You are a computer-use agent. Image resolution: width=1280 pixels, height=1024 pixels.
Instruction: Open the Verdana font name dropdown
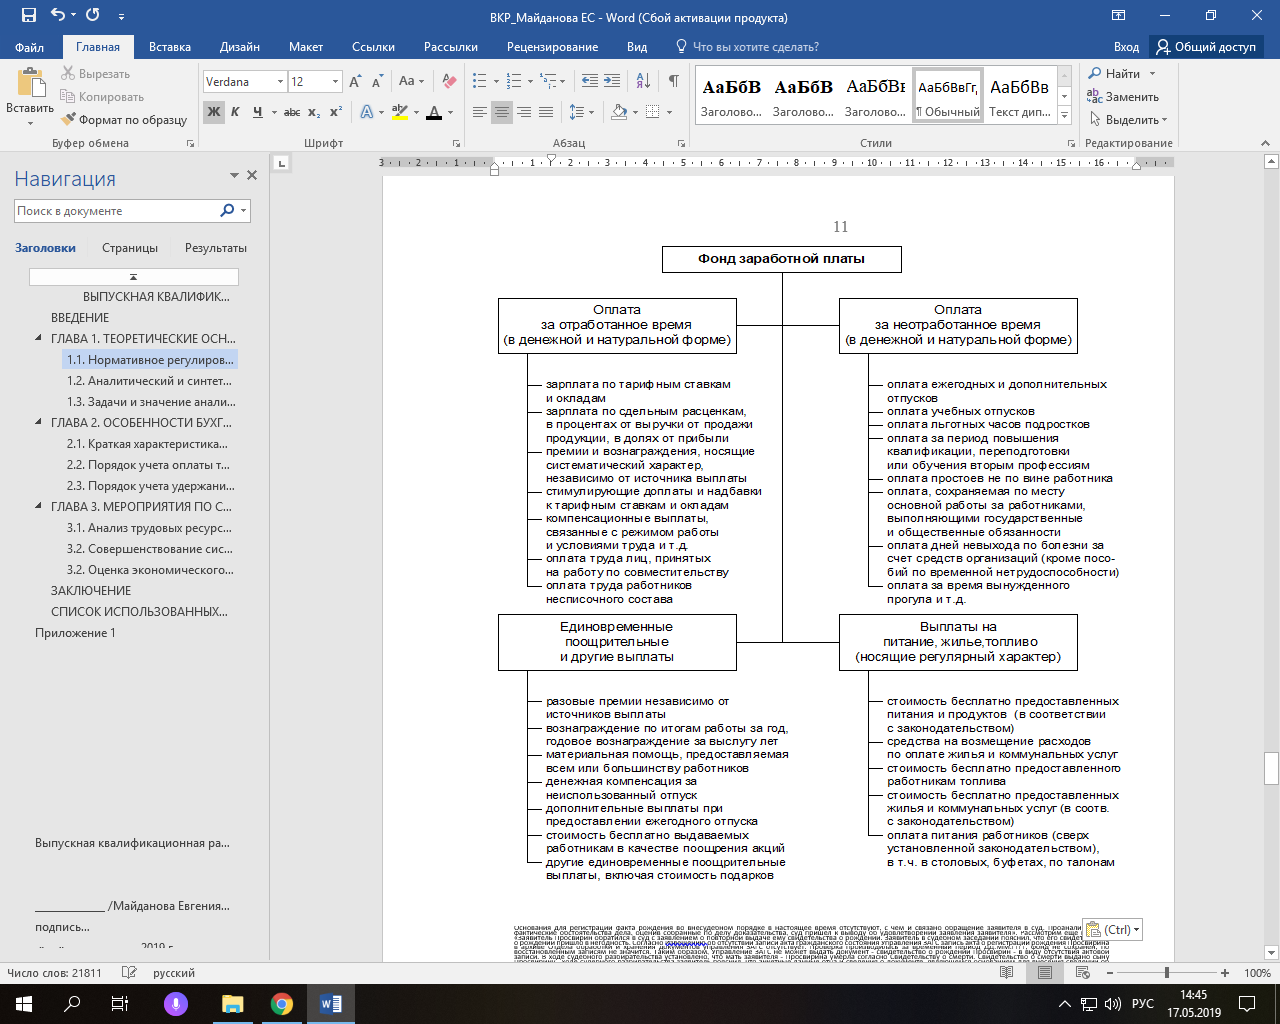tap(280, 82)
